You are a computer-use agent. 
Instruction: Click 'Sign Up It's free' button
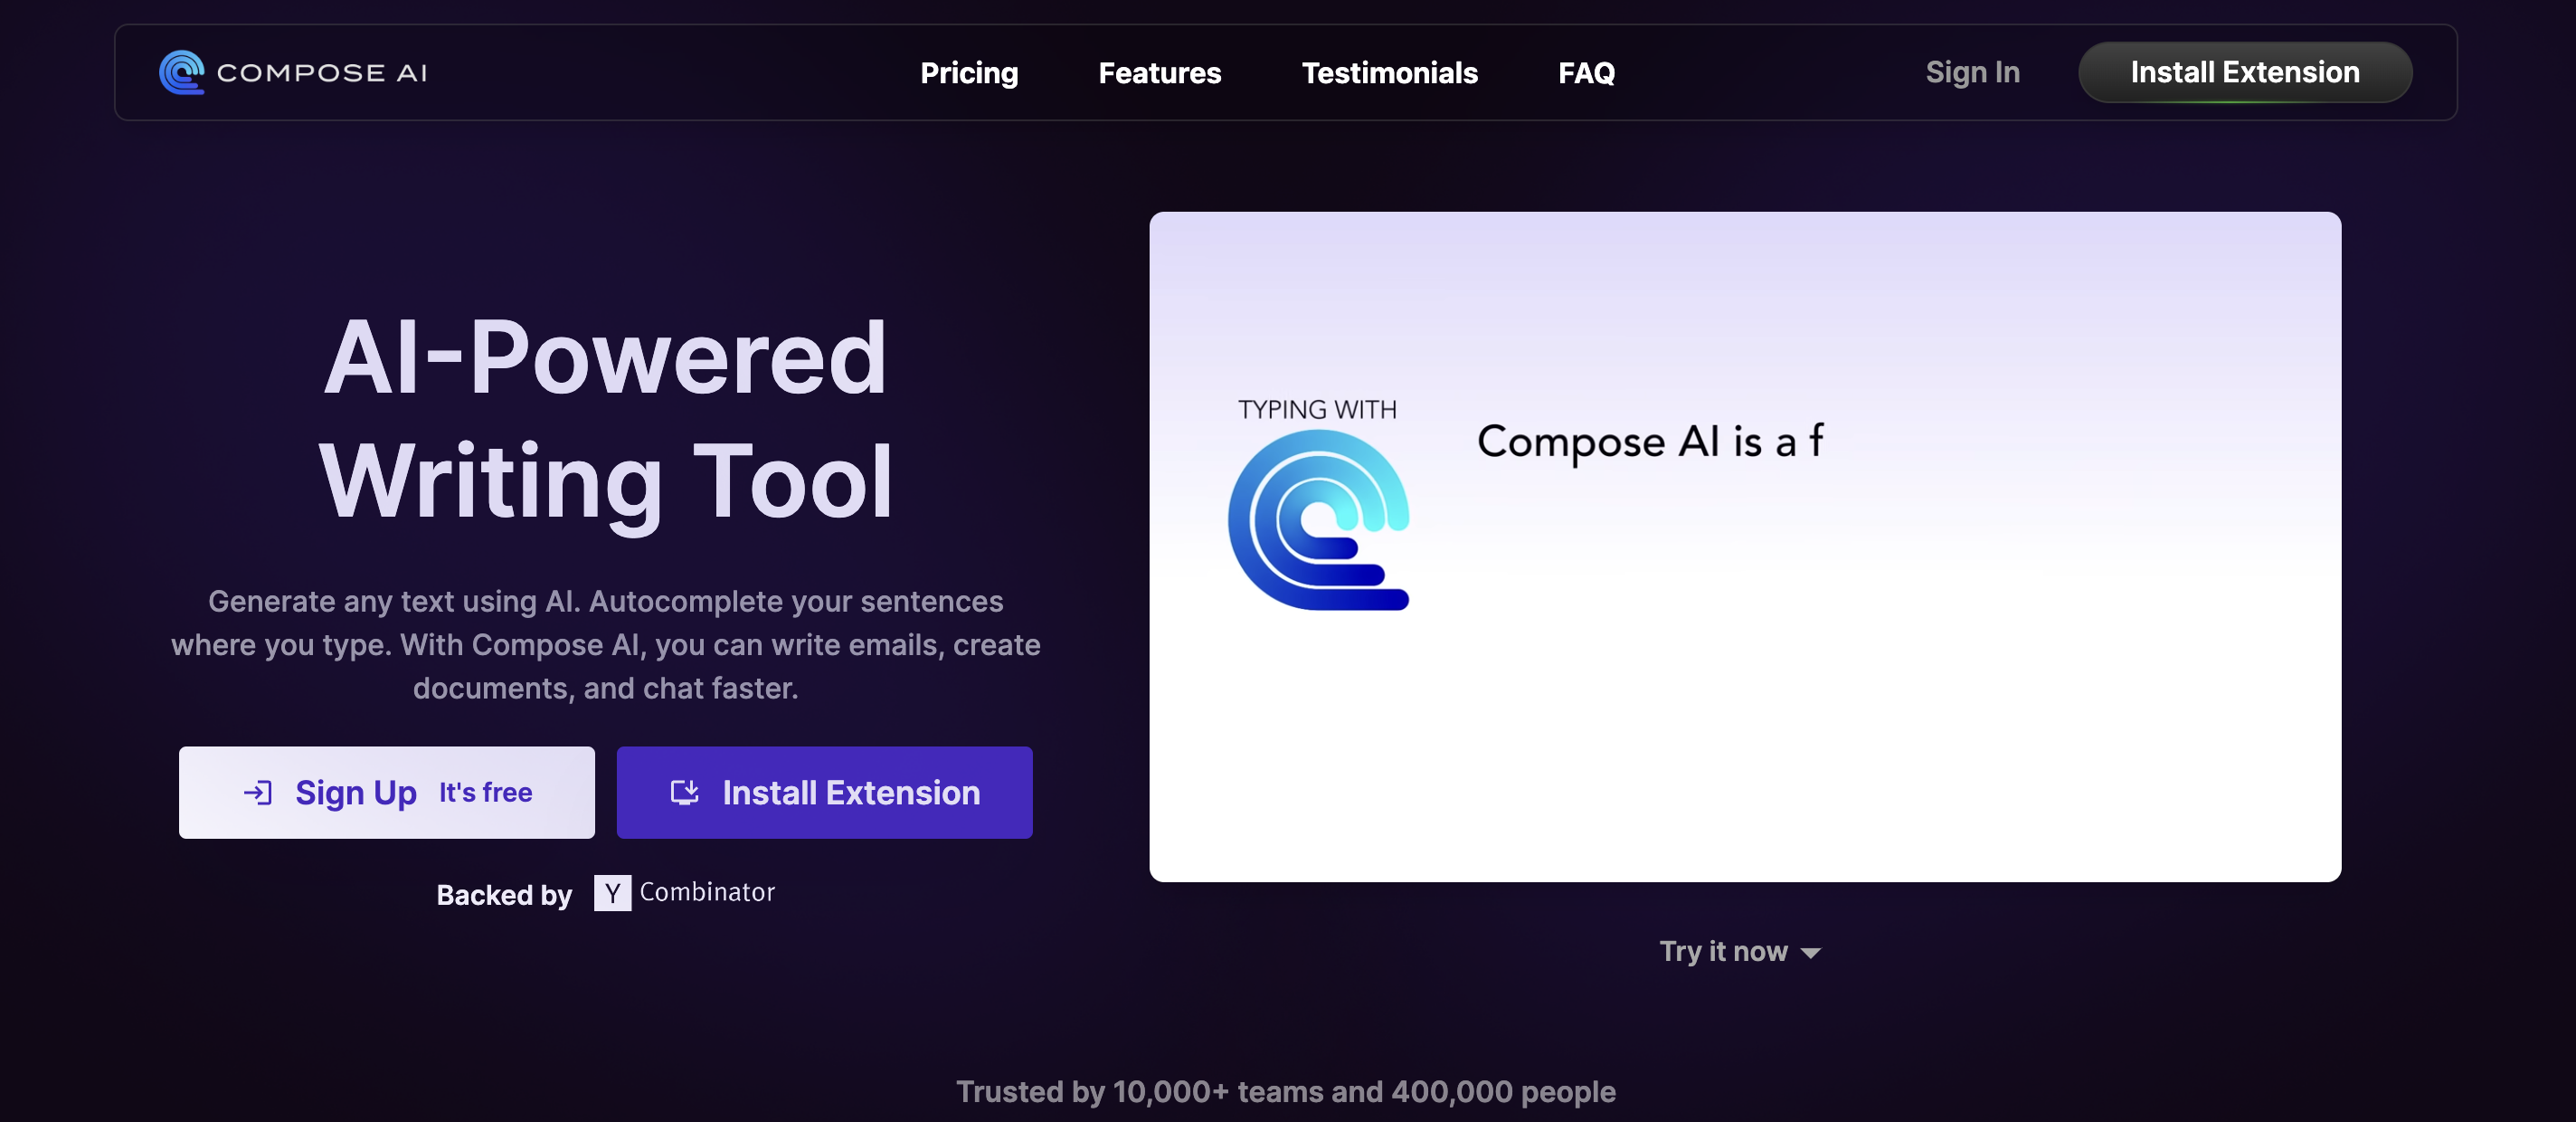[x=386, y=792]
